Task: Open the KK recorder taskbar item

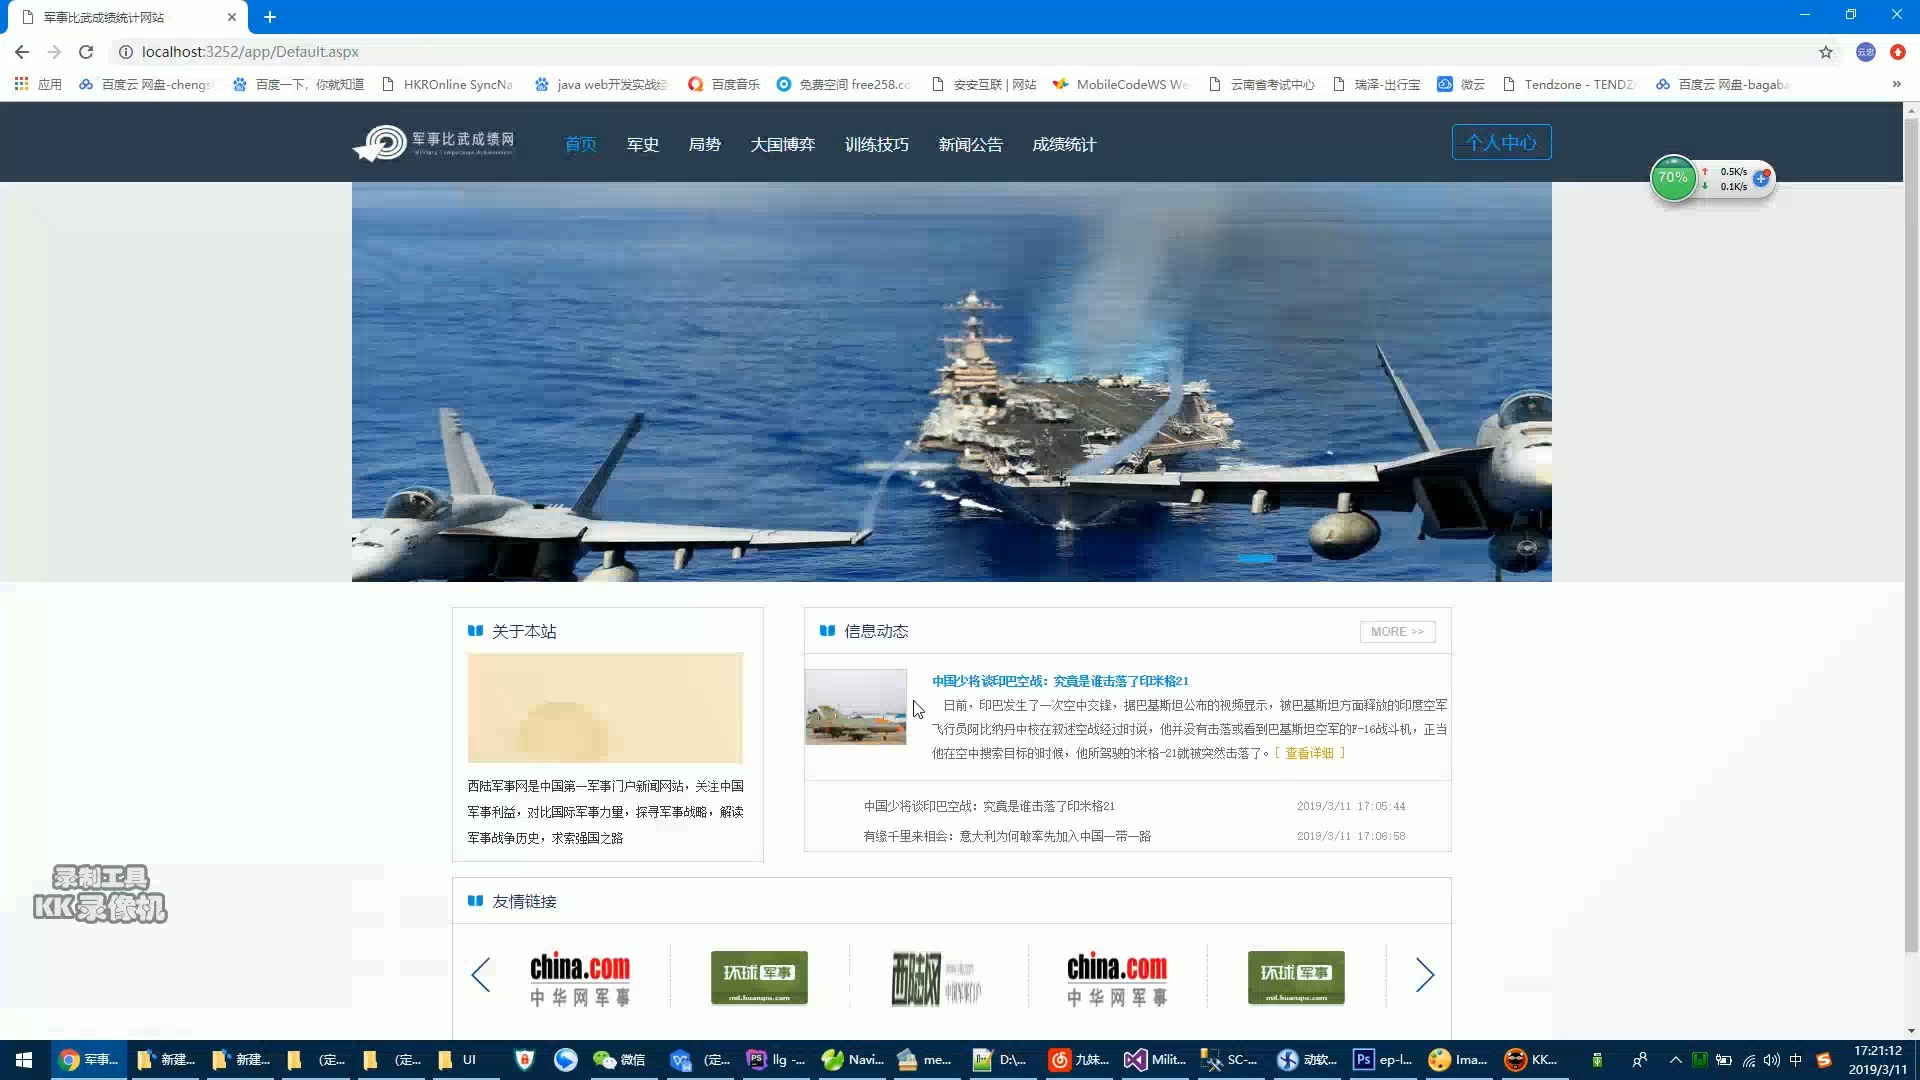Action: pyautogui.click(x=1533, y=1060)
